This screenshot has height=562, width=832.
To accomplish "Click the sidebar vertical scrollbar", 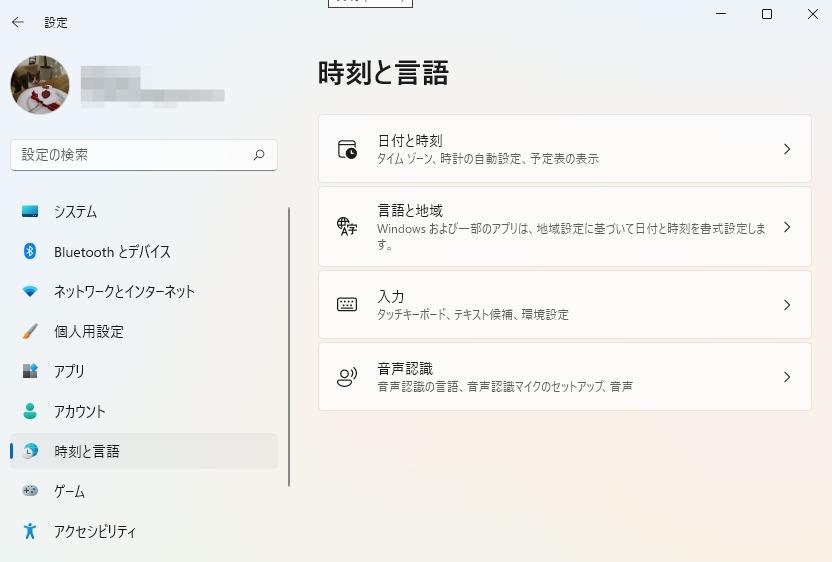I will (289, 347).
